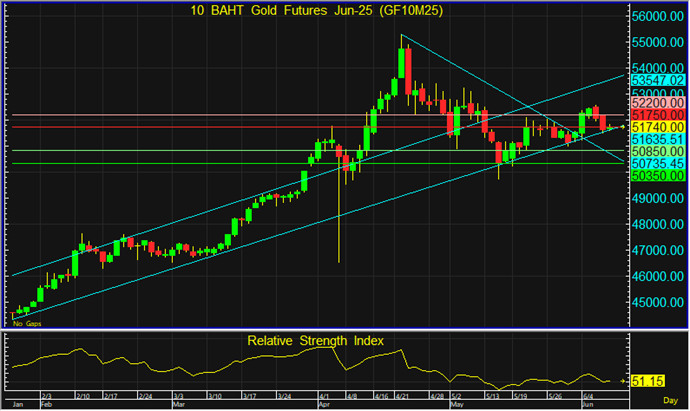Select the 4/21 date marker

402,396
